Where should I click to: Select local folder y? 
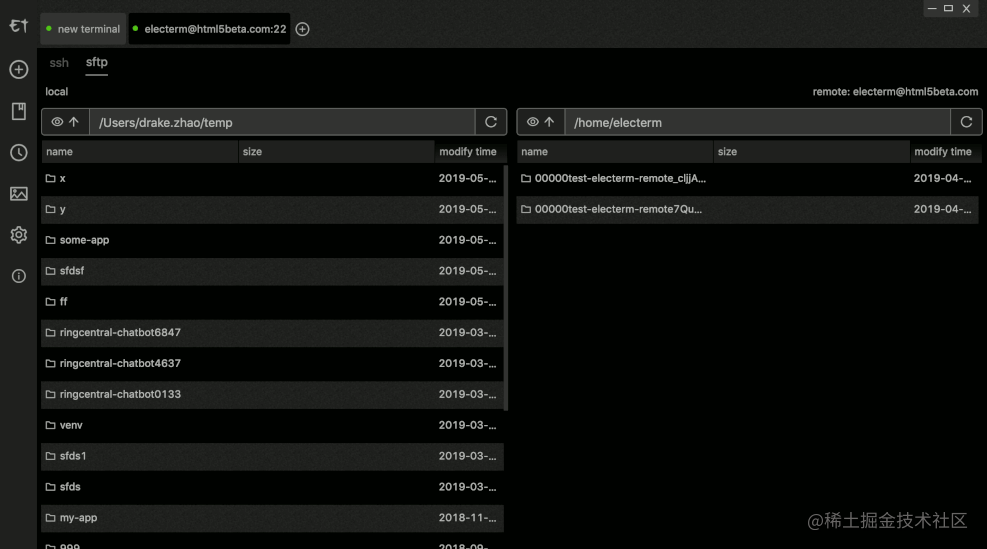tap(273, 209)
